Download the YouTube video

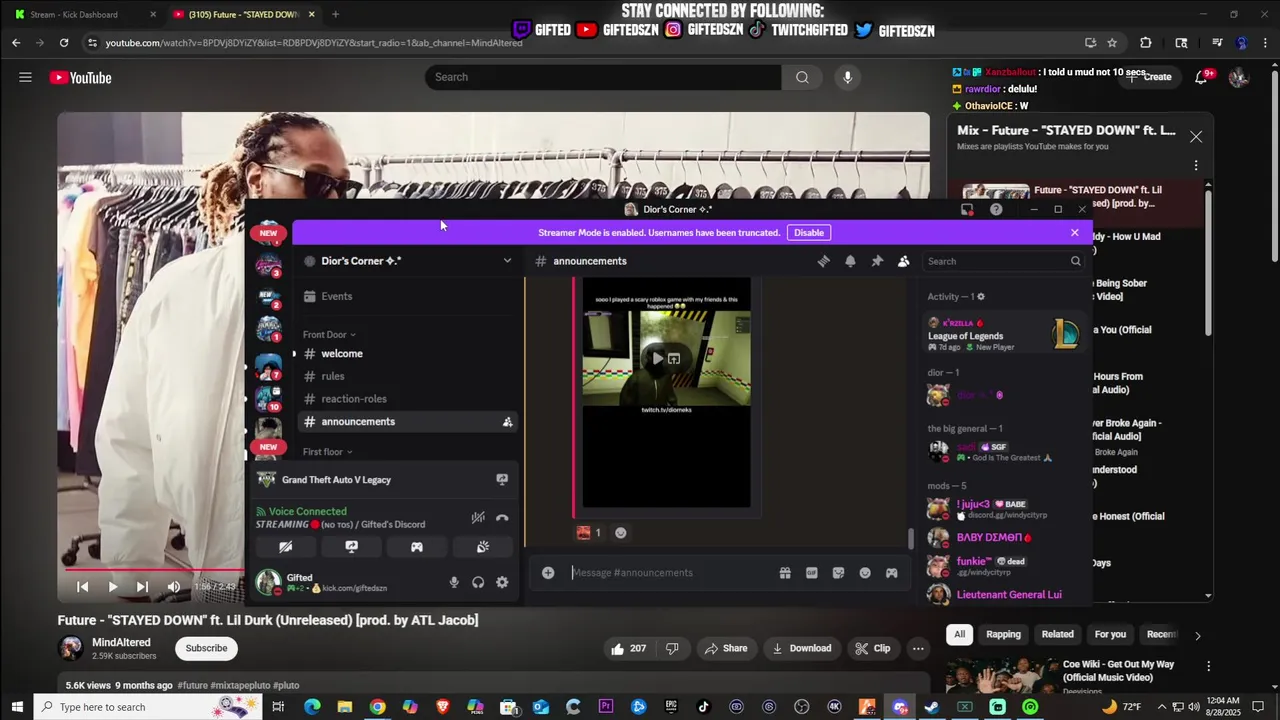802,648
